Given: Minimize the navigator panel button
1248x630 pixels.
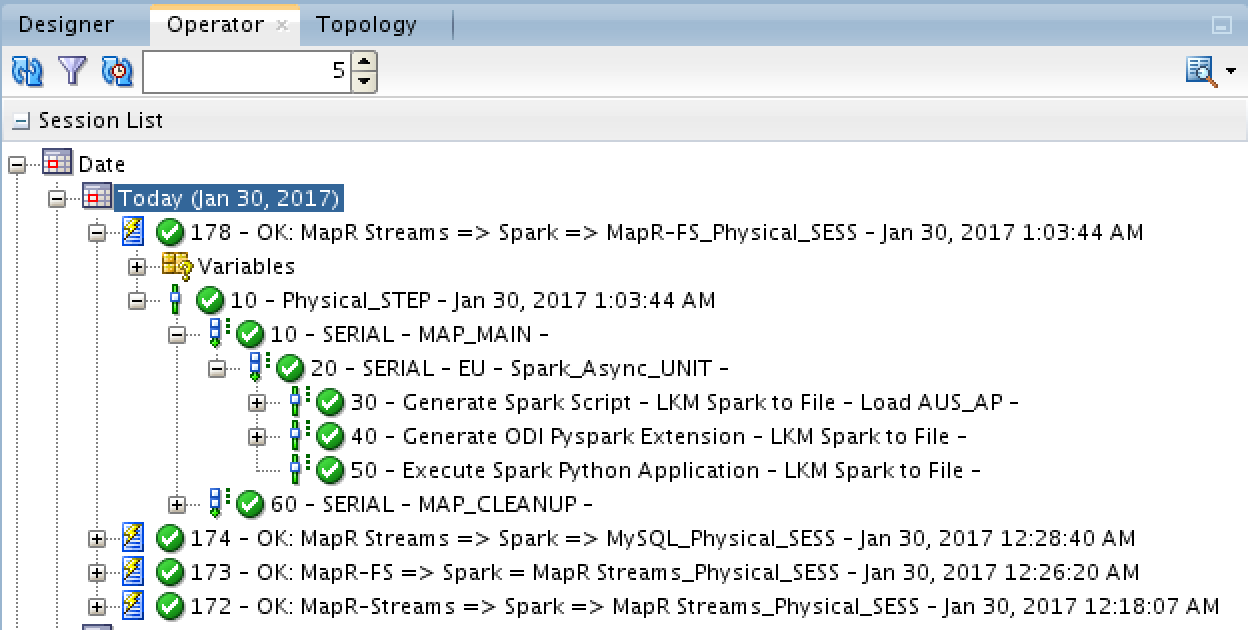Looking at the screenshot, I should point(1220,26).
